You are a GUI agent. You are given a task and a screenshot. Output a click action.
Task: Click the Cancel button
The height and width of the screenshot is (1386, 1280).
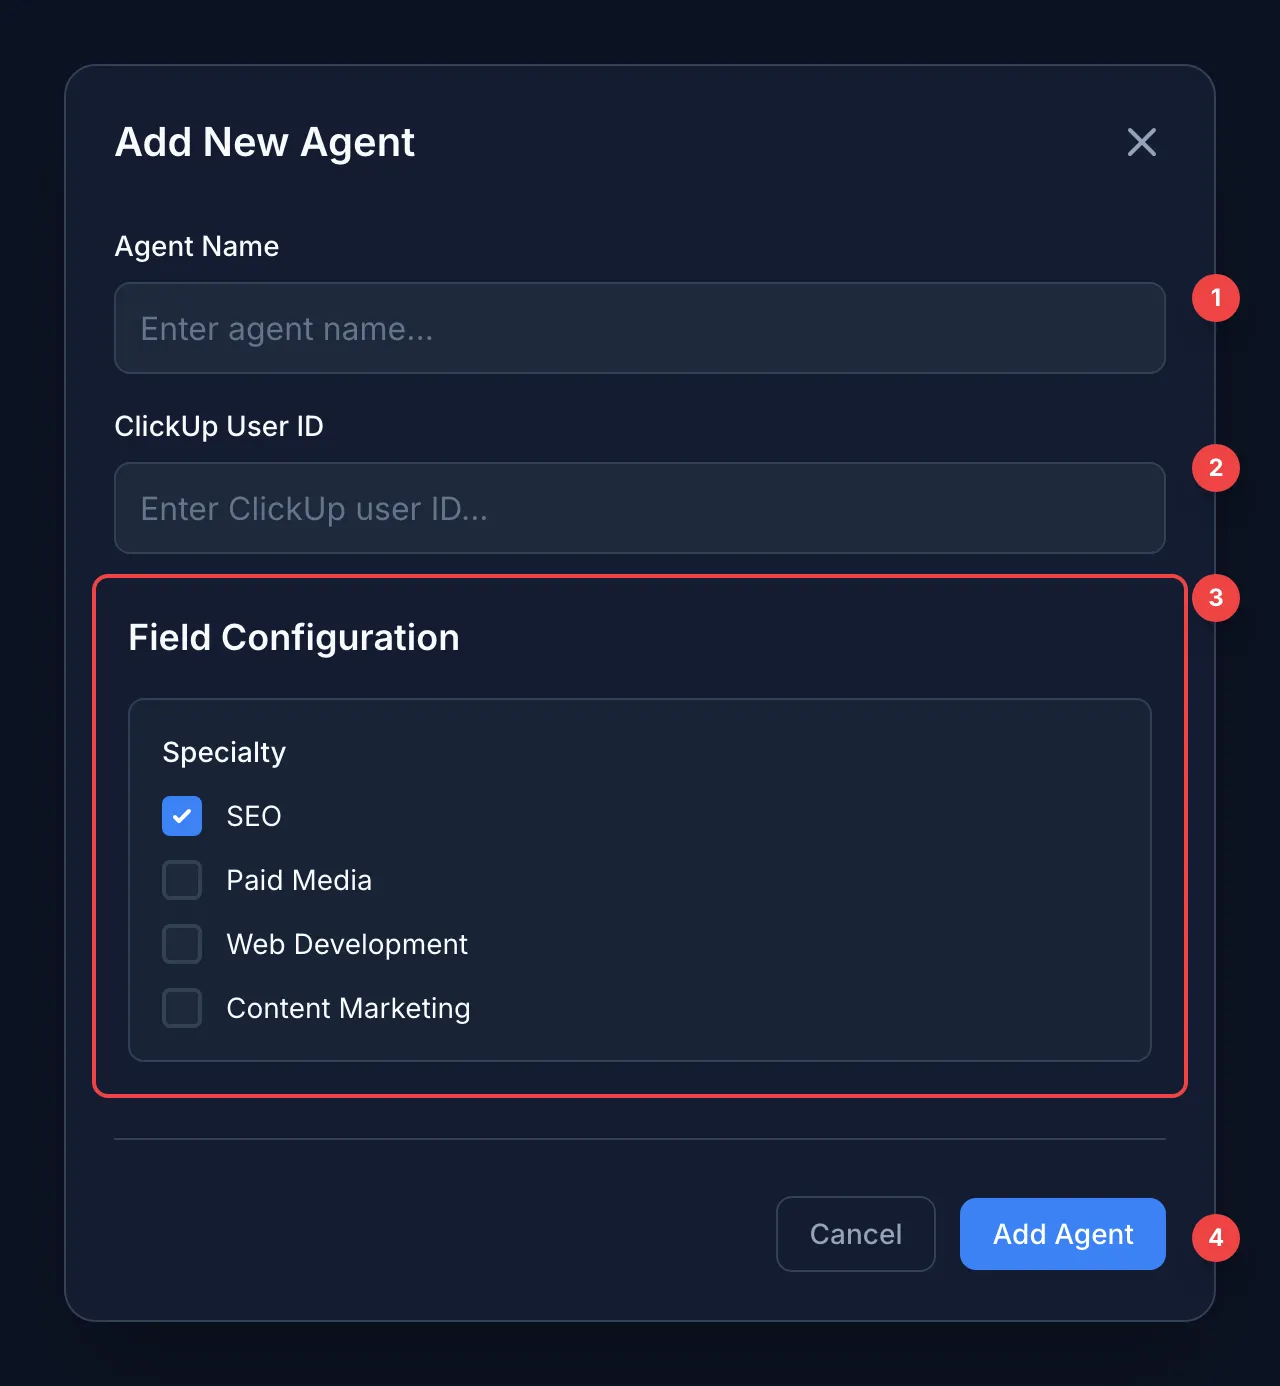tap(855, 1234)
